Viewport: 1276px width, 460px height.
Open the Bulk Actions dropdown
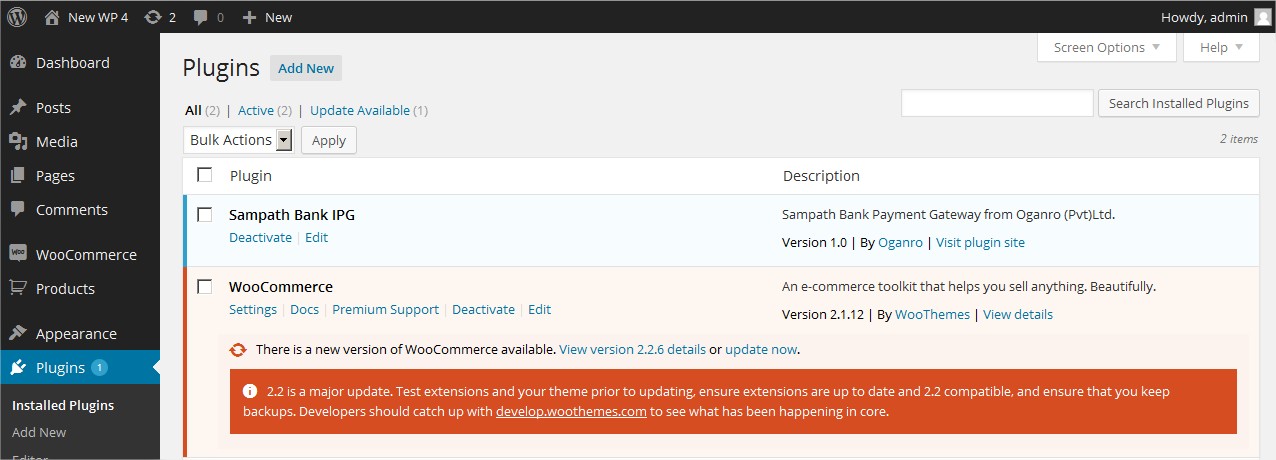click(x=238, y=140)
